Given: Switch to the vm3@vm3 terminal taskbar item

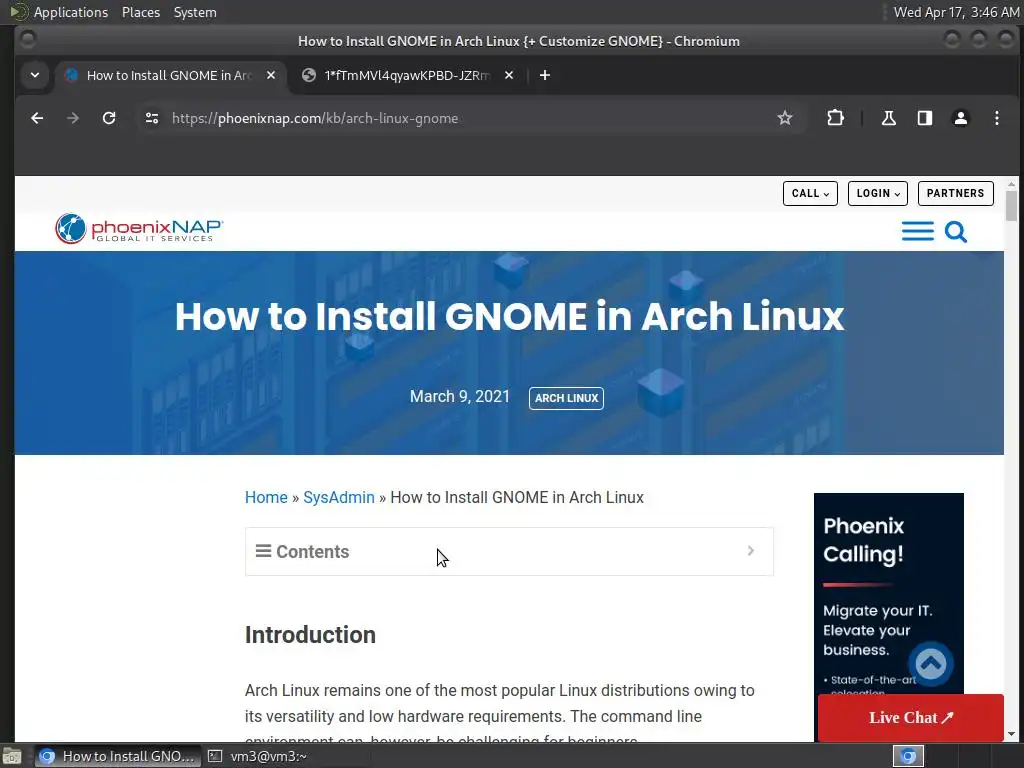Looking at the screenshot, I should pos(257,756).
